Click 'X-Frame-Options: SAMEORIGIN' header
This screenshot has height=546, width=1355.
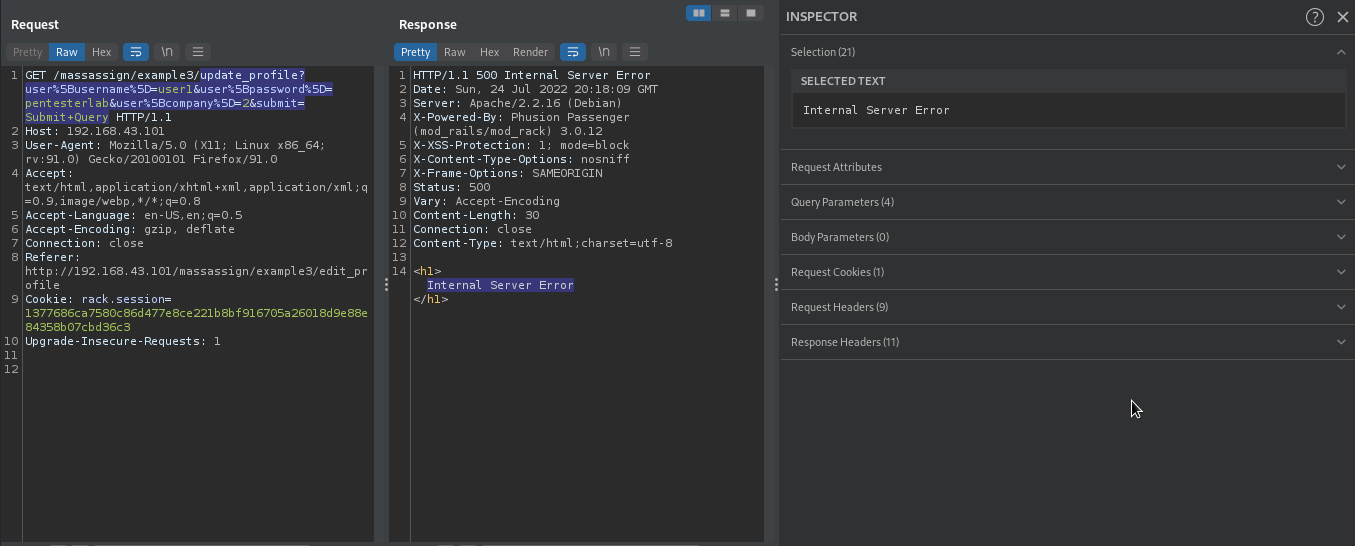507,173
